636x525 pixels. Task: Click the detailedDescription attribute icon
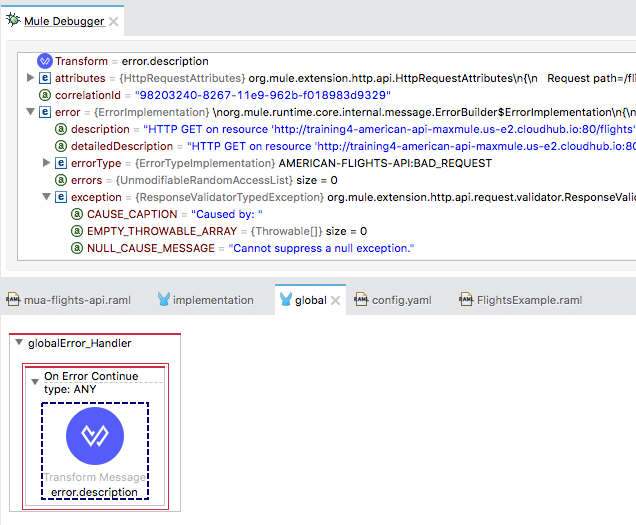tap(61, 146)
